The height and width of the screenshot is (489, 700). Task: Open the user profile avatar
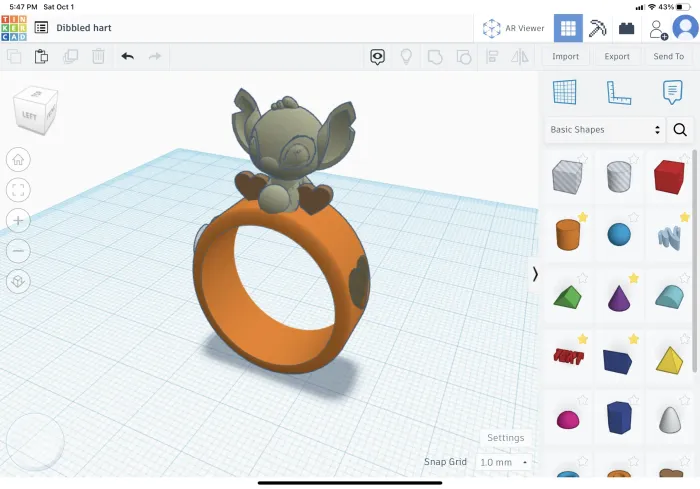tap(685, 28)
